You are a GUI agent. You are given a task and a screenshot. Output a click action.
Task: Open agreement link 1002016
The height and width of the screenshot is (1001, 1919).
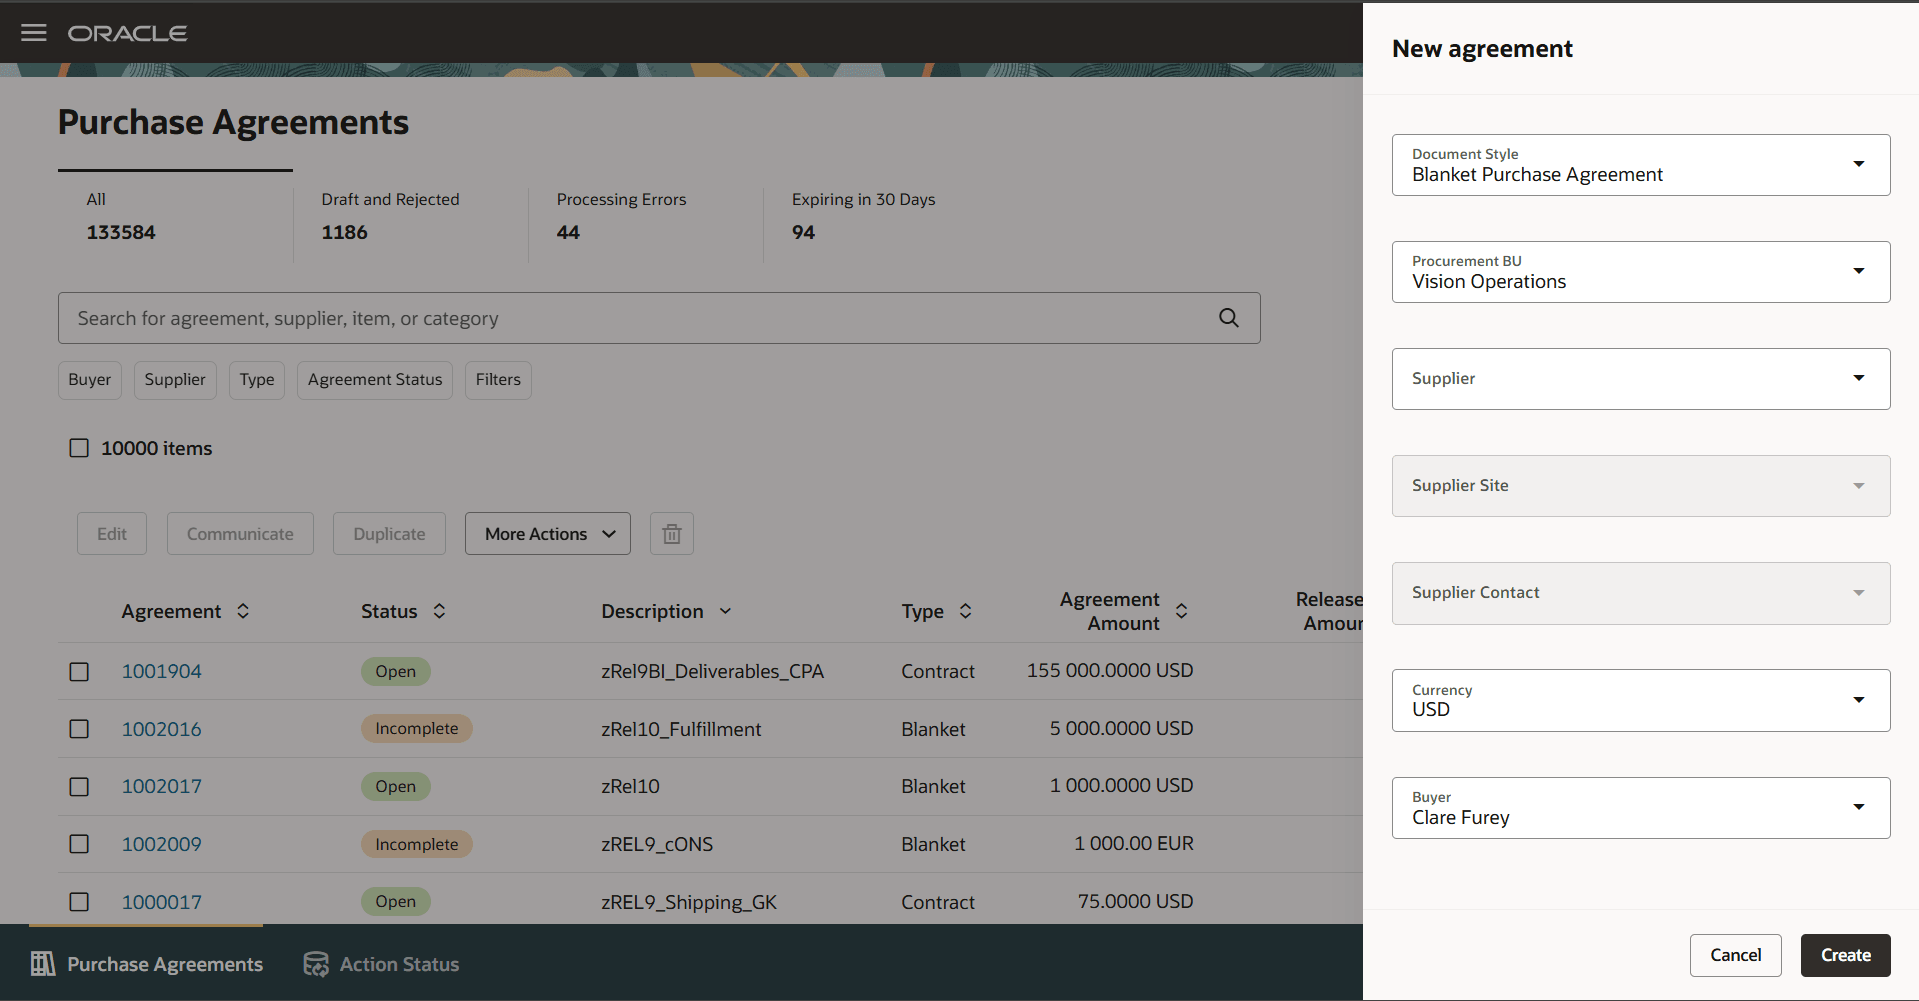(x=162, y=729)
